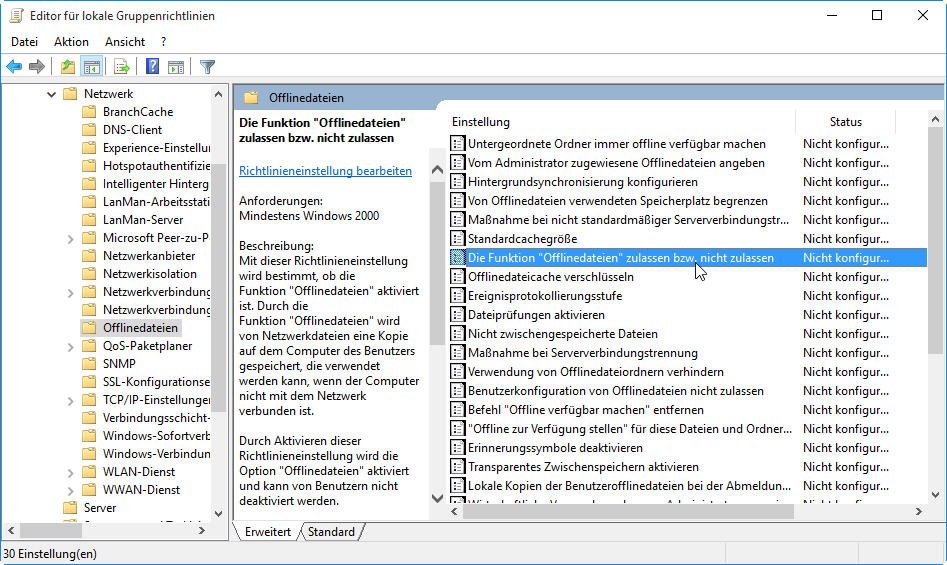
Task: Click the tree pane scroll-up arrow
Action: (x=219, y=94)
